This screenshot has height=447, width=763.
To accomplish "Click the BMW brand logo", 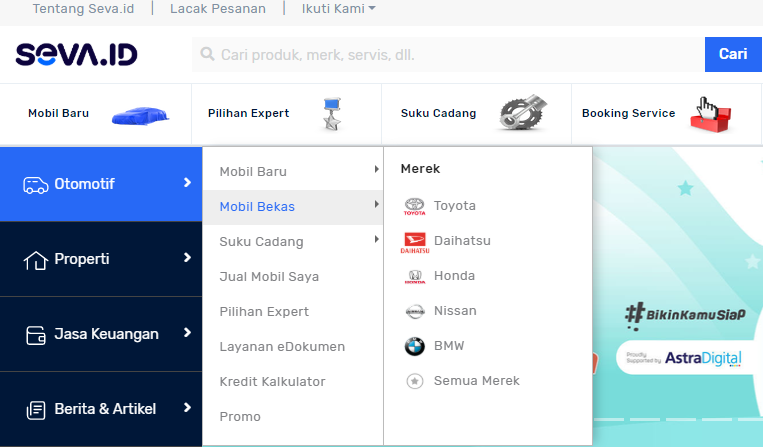I will [x=415, y=346].
